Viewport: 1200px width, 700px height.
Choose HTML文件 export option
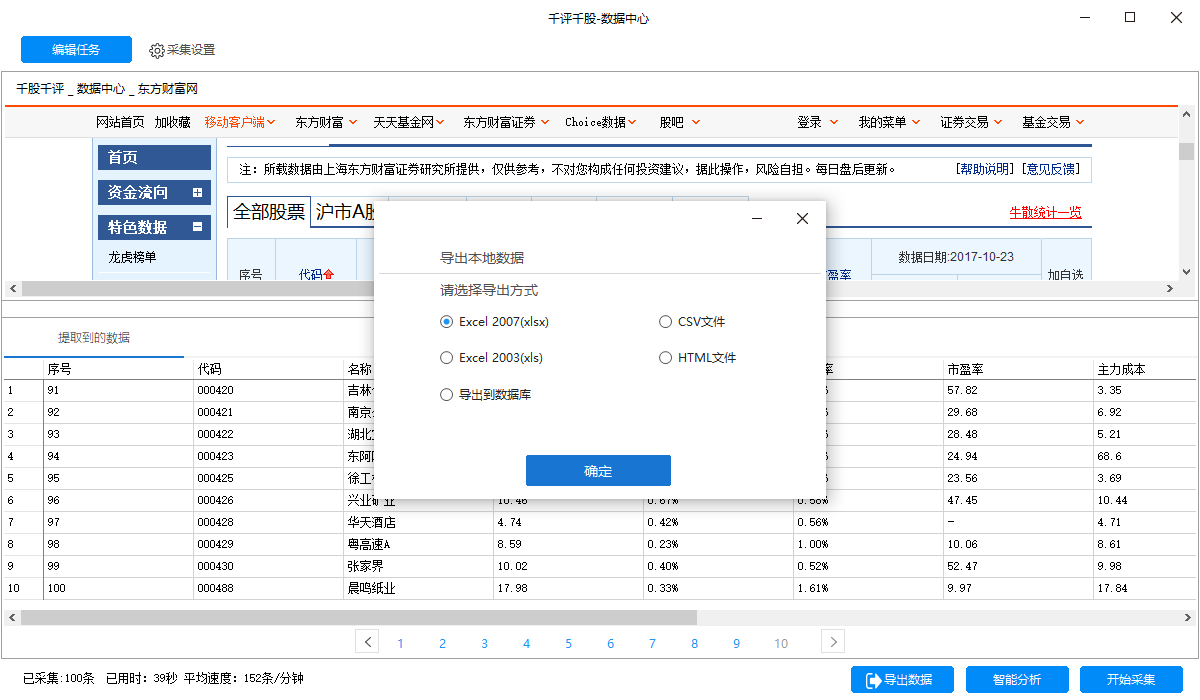click(x=698, y=357)
